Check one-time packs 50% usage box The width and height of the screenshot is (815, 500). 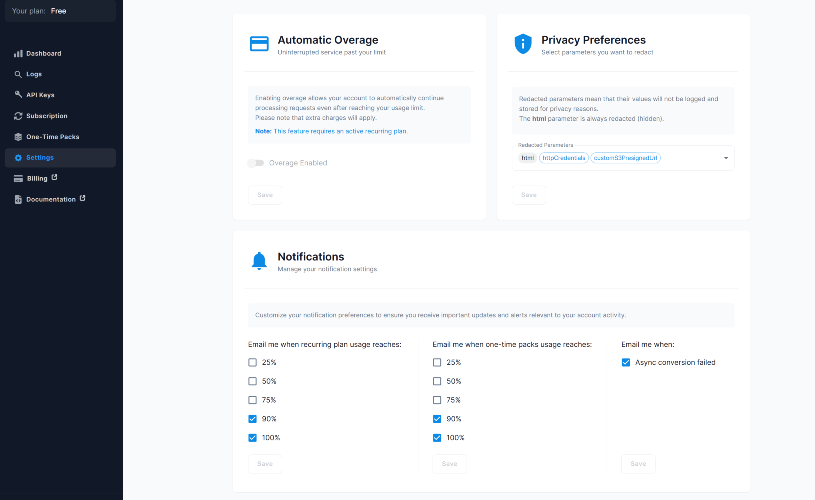point(437,381)
